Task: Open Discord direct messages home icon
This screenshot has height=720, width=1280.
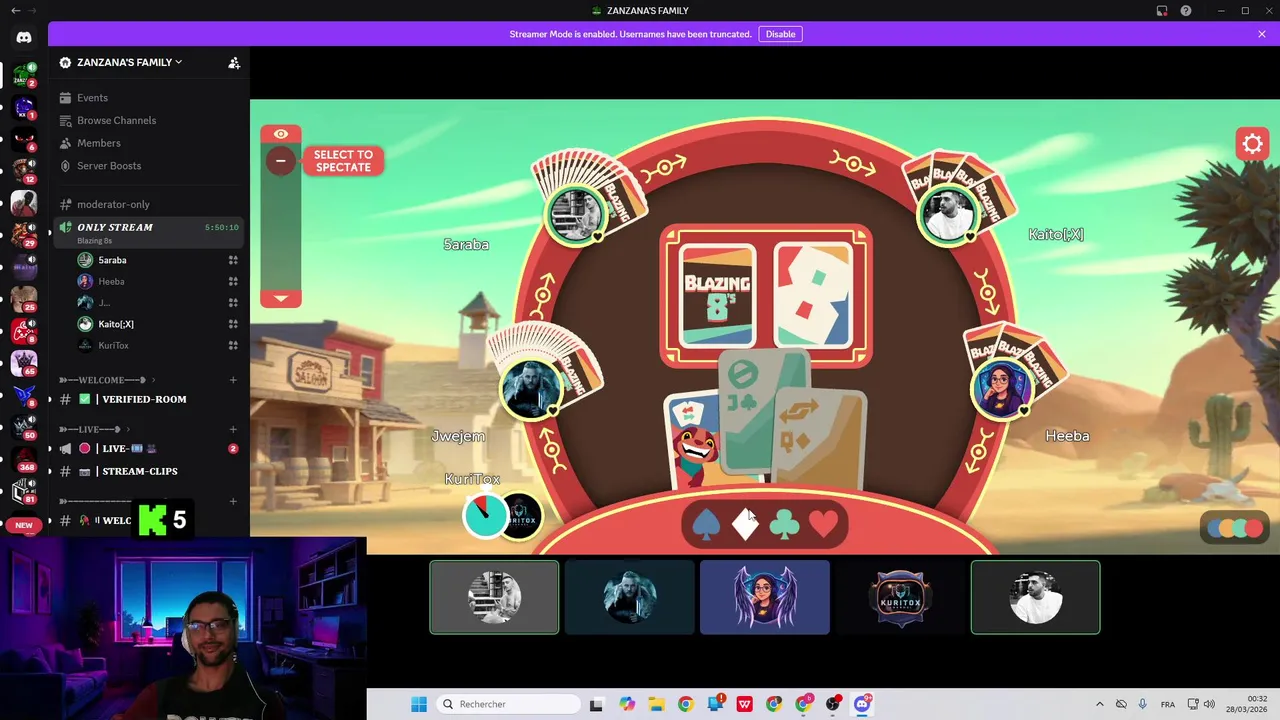Action: [24, 37]
